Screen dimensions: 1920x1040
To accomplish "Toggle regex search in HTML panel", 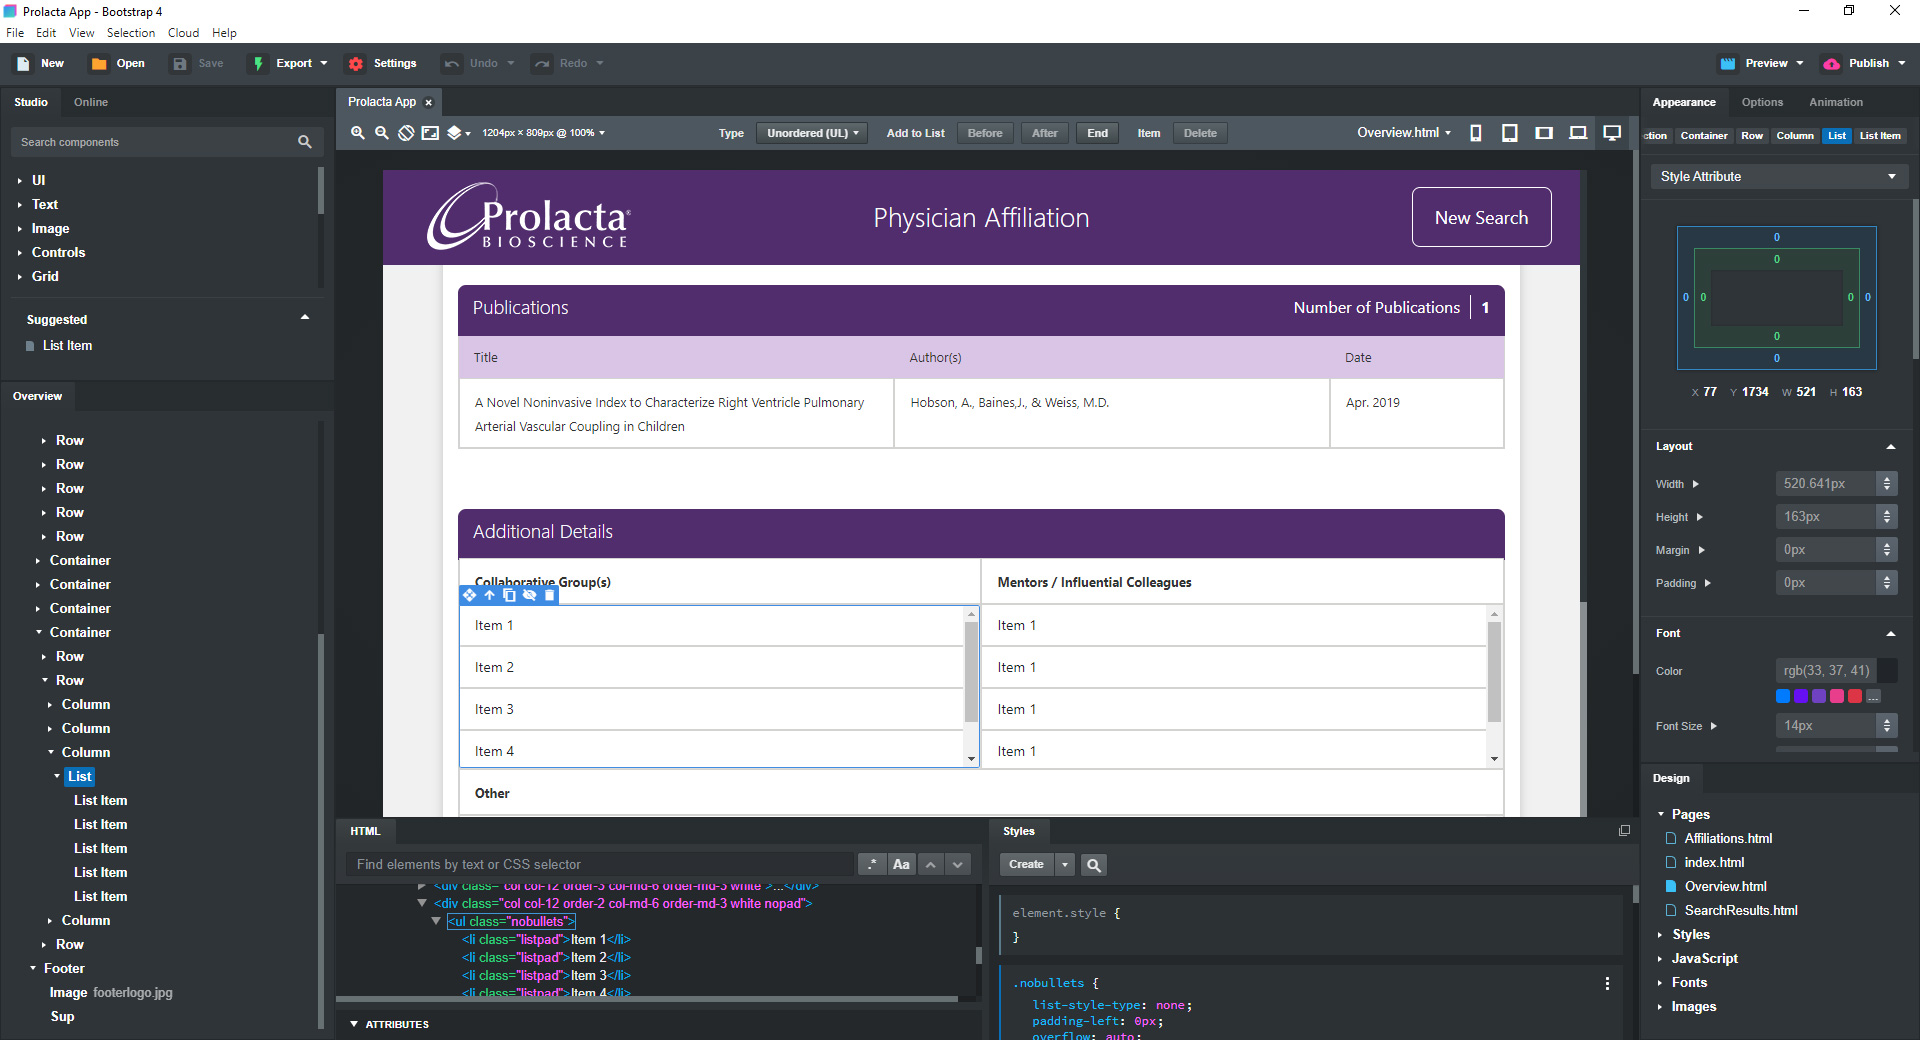I will [872, 865].
